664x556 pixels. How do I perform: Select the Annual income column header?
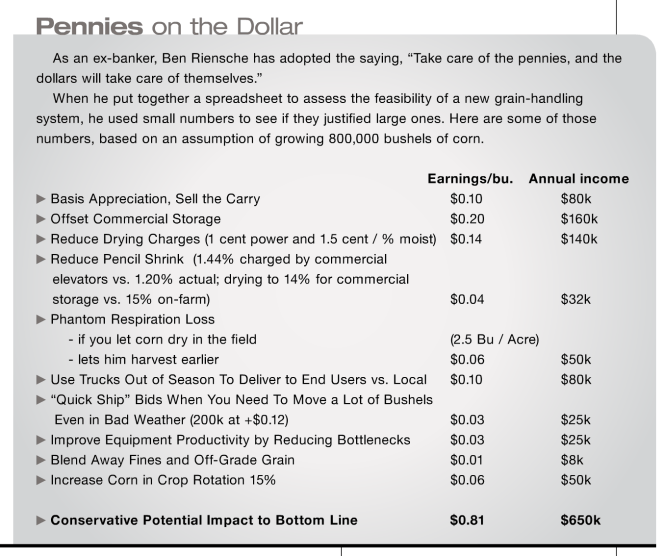point(578,179)
